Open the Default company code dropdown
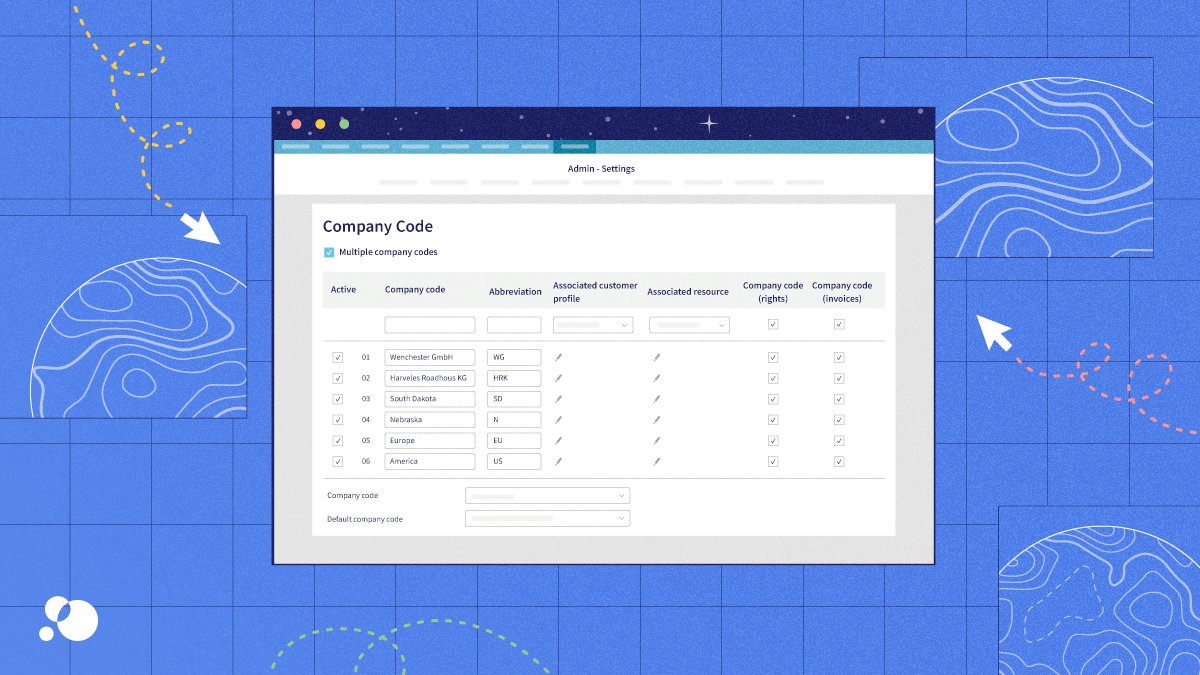 point(547,518)
